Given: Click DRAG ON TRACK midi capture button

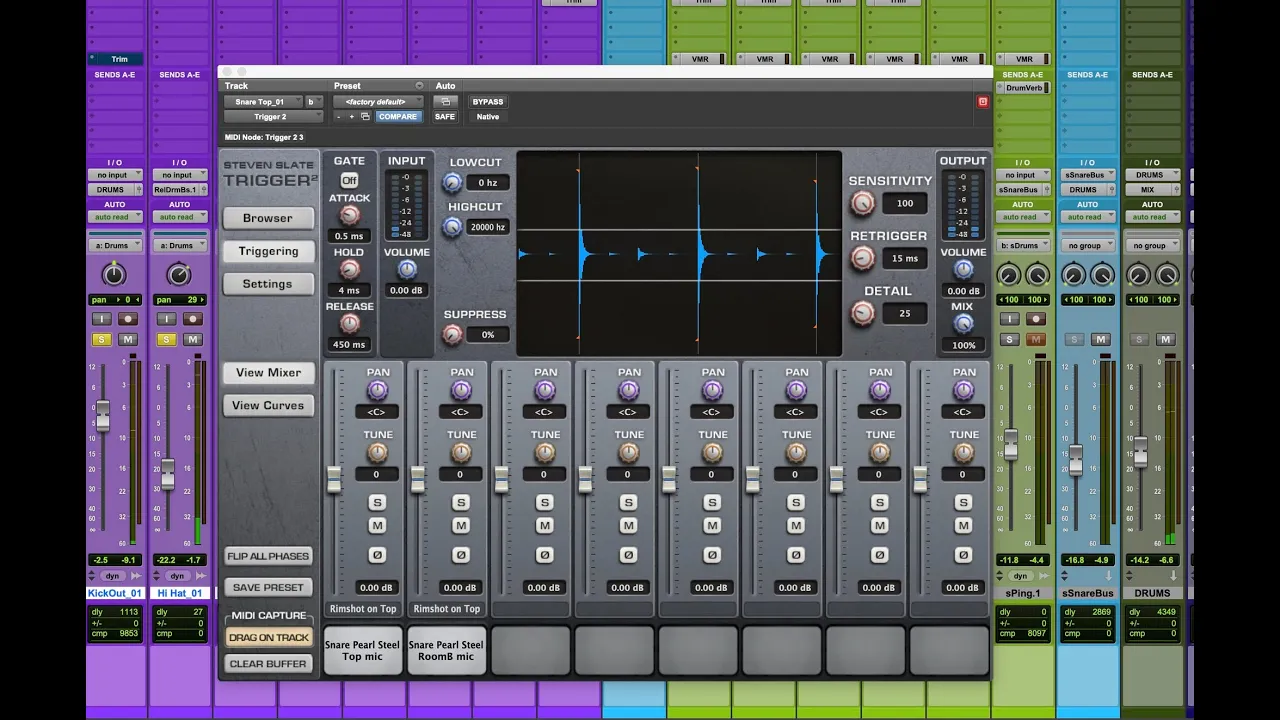Looking at the screenshot, I should pos(268,637).
